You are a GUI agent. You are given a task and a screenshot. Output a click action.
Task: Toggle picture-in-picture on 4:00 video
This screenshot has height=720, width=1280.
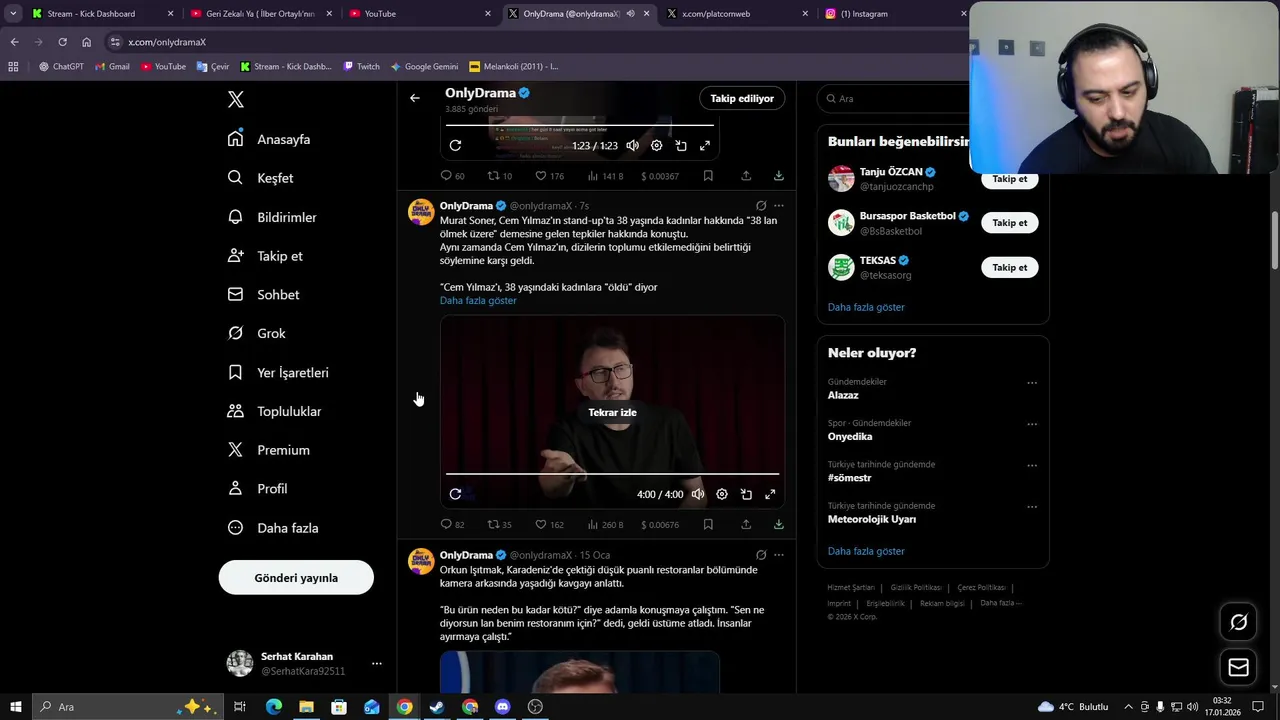(746, 494)
